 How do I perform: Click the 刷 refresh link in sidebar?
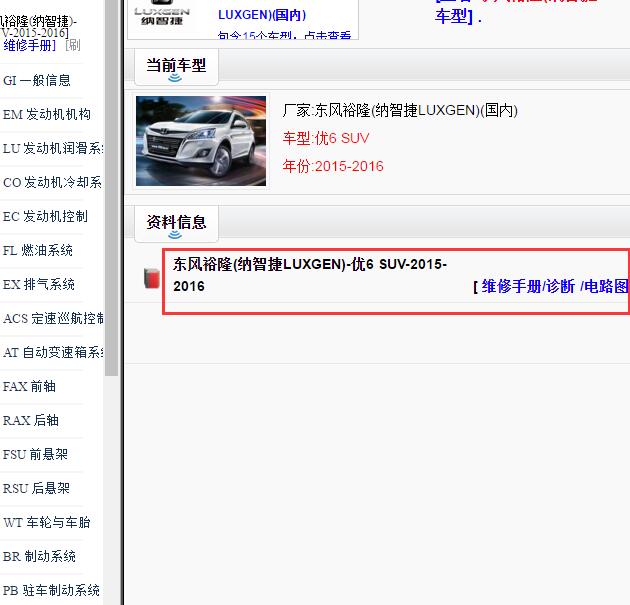pos(73,45)
